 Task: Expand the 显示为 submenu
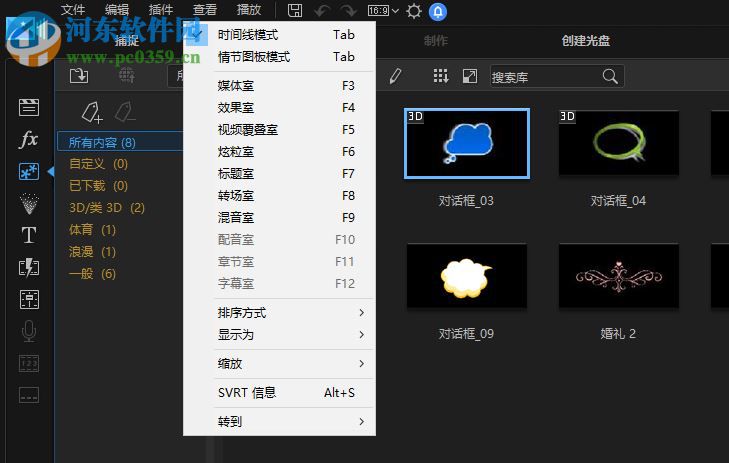click(279, 335)
